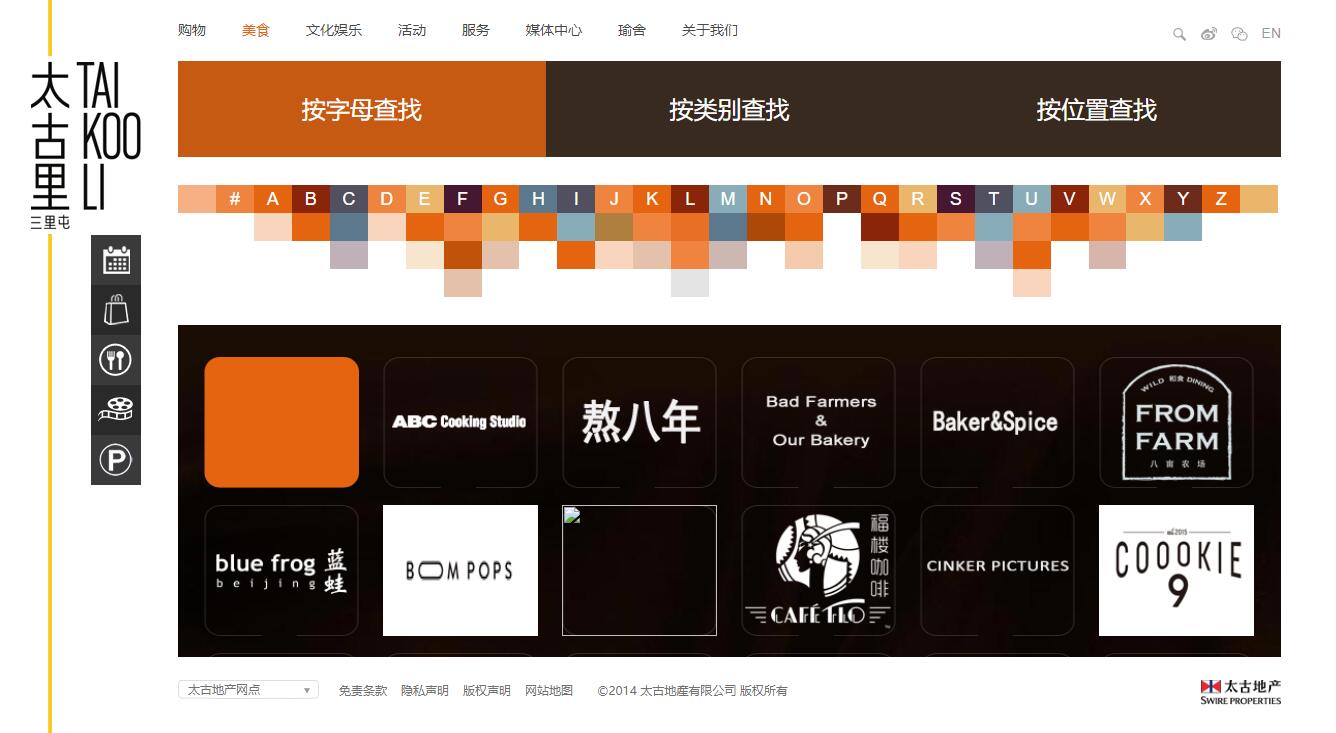The width and height of the screenshot is (1336, 733).
Task: Open the 购物 menu item
Action: [192, 31]
